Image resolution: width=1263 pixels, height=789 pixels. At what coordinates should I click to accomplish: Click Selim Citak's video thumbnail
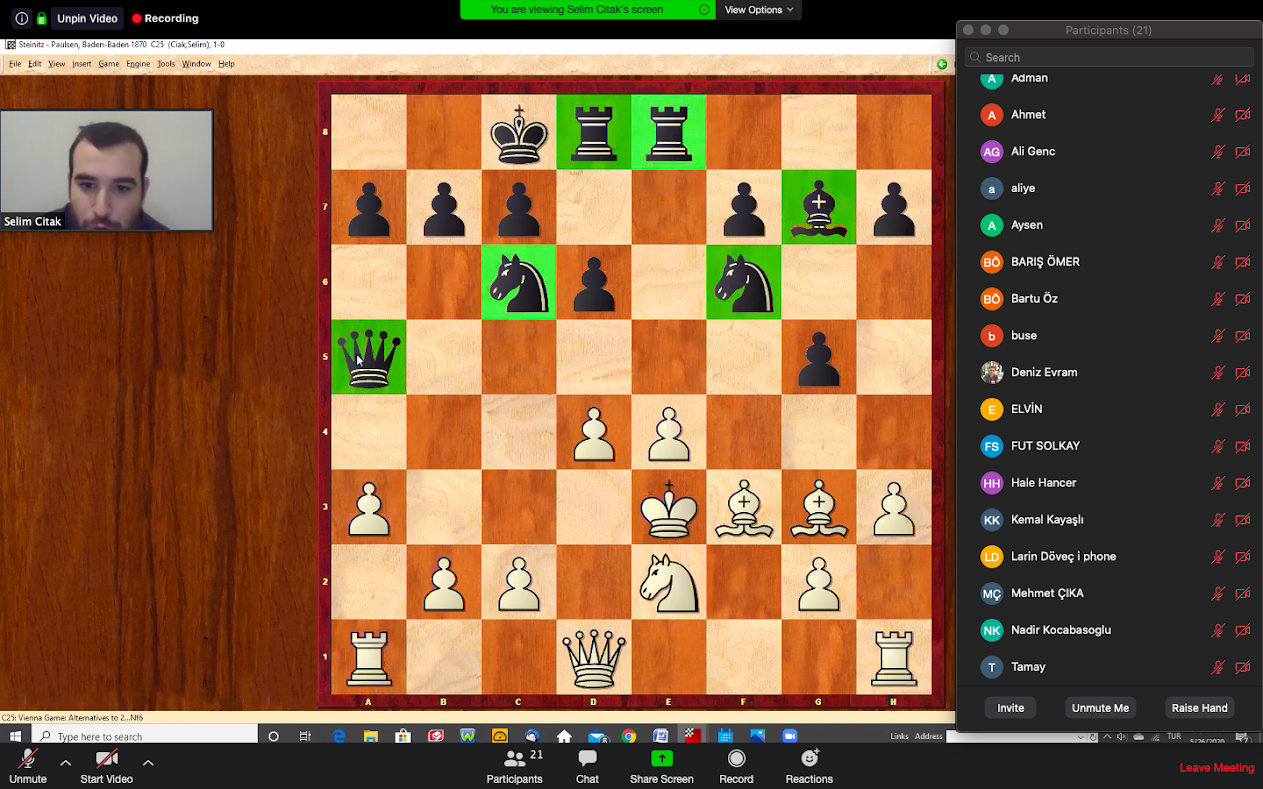point(106,170)
